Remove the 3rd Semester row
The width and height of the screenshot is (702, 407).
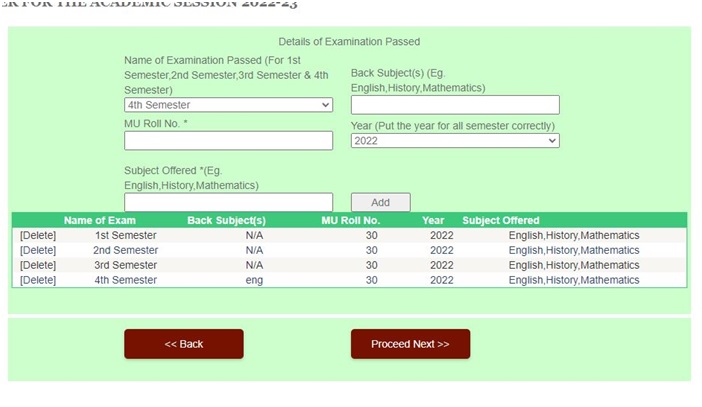[x=38, y=266]
